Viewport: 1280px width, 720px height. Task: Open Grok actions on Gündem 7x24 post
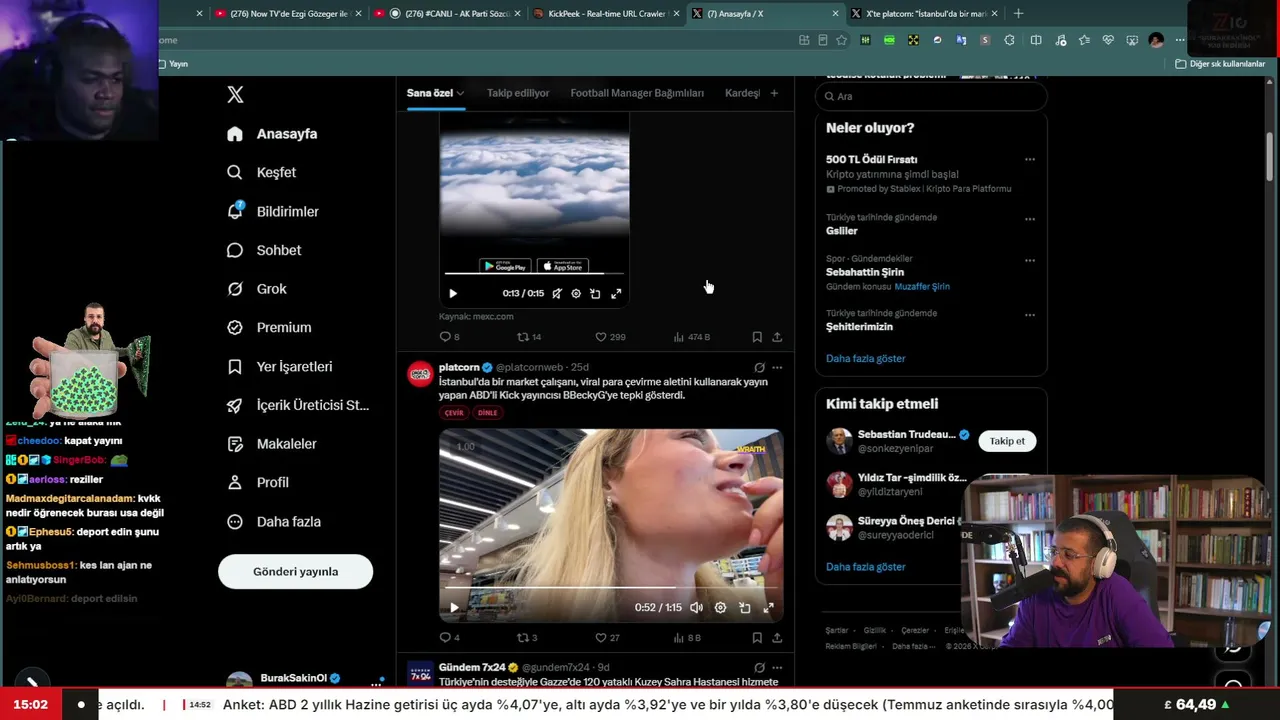click(759, 667)
